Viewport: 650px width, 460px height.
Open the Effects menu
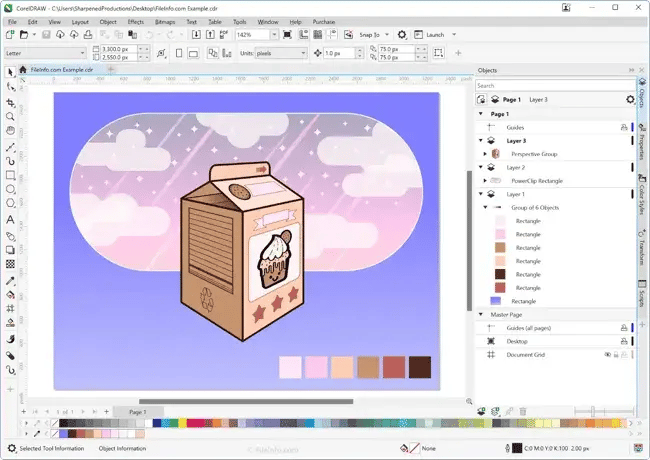pyautogui.click(x=135, y=21)
